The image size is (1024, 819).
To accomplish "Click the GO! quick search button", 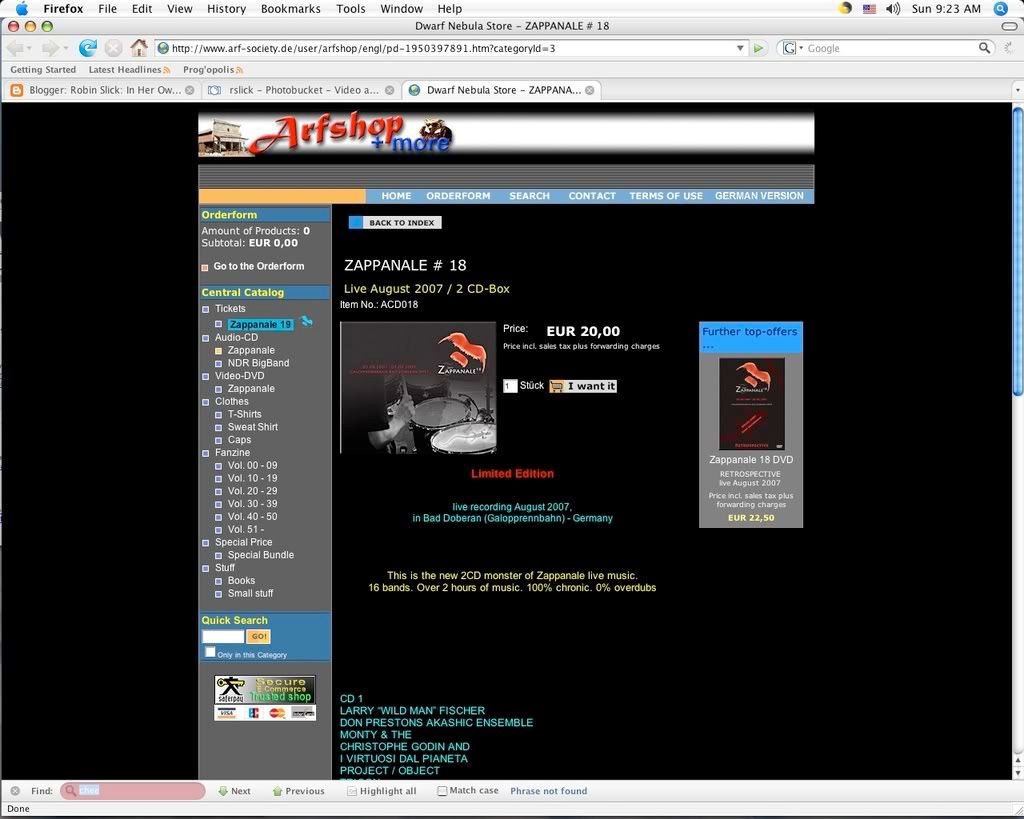I will coord(259,636).
